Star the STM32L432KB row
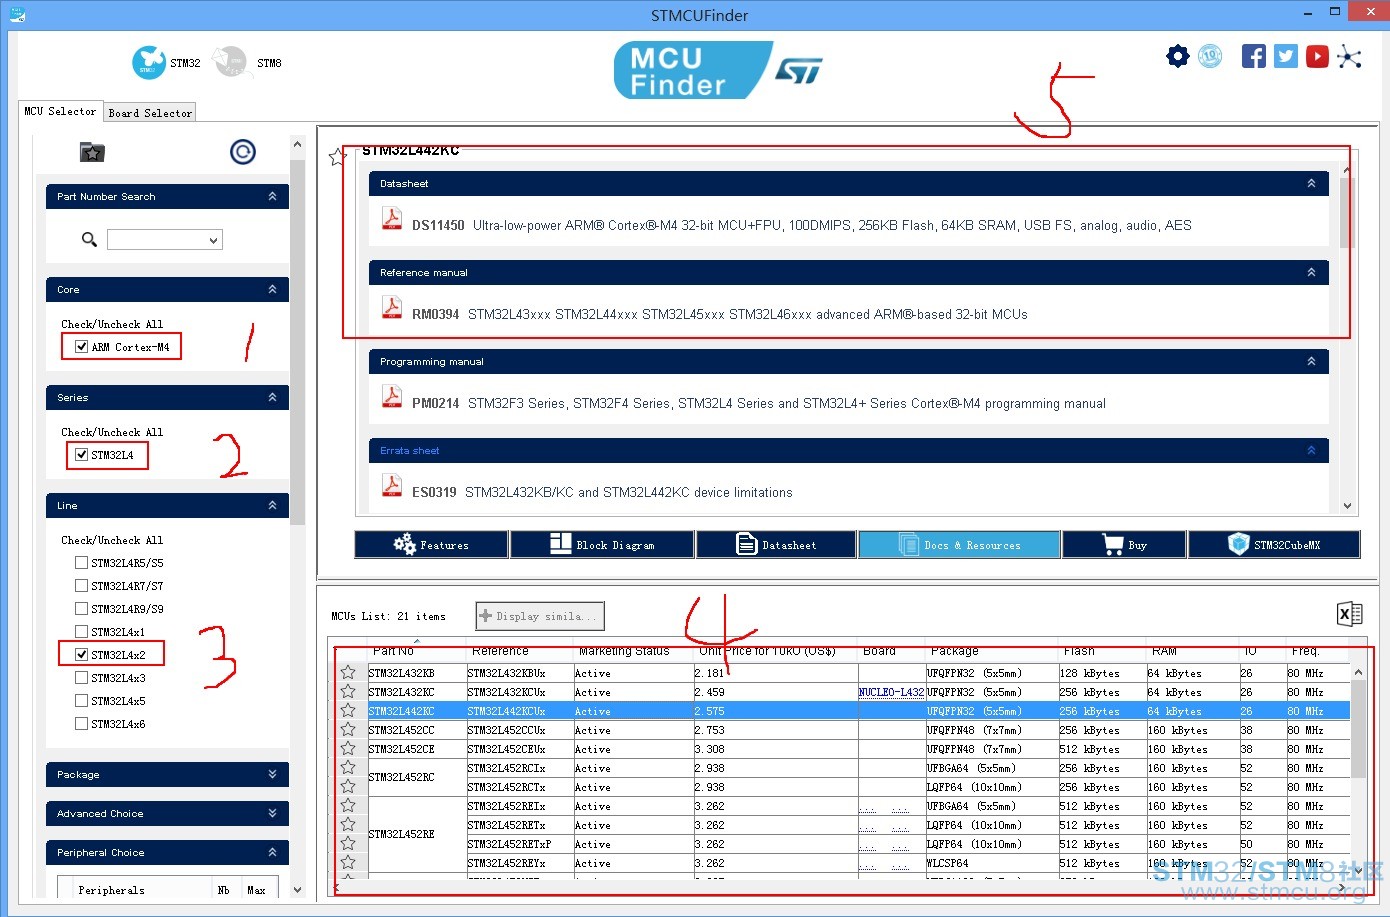 click(x=348, y=672)
